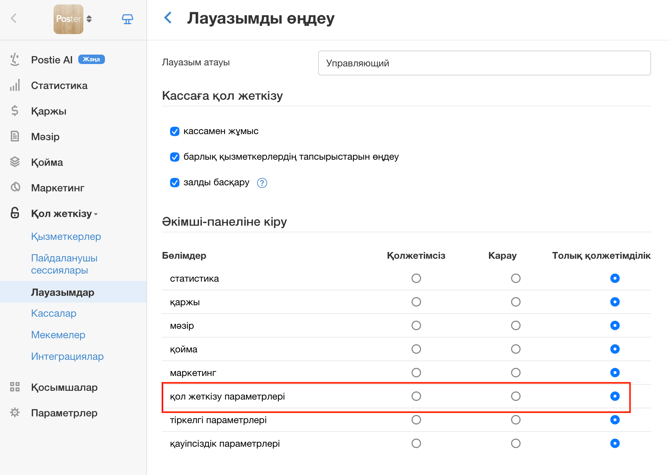This screenshot has width=670, height=475.
Task: Select full access for қойма
Action: click(615, 349)
